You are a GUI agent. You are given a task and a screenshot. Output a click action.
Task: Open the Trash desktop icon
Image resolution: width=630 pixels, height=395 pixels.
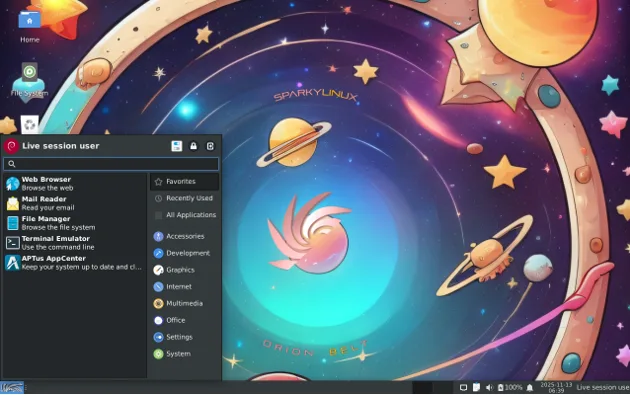30,125
